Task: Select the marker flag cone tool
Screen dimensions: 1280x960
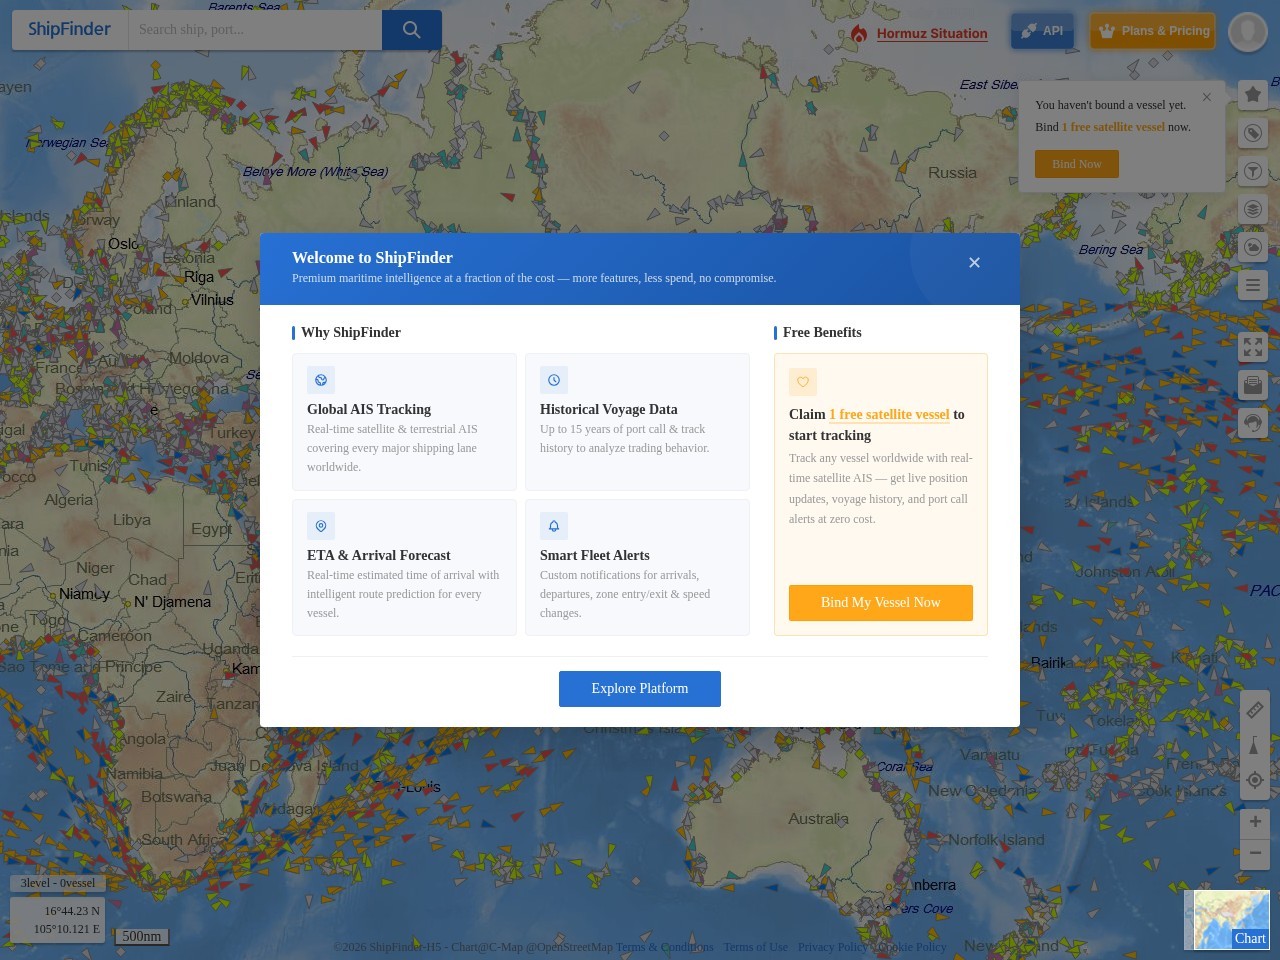Action: (x=1255, y=745)
